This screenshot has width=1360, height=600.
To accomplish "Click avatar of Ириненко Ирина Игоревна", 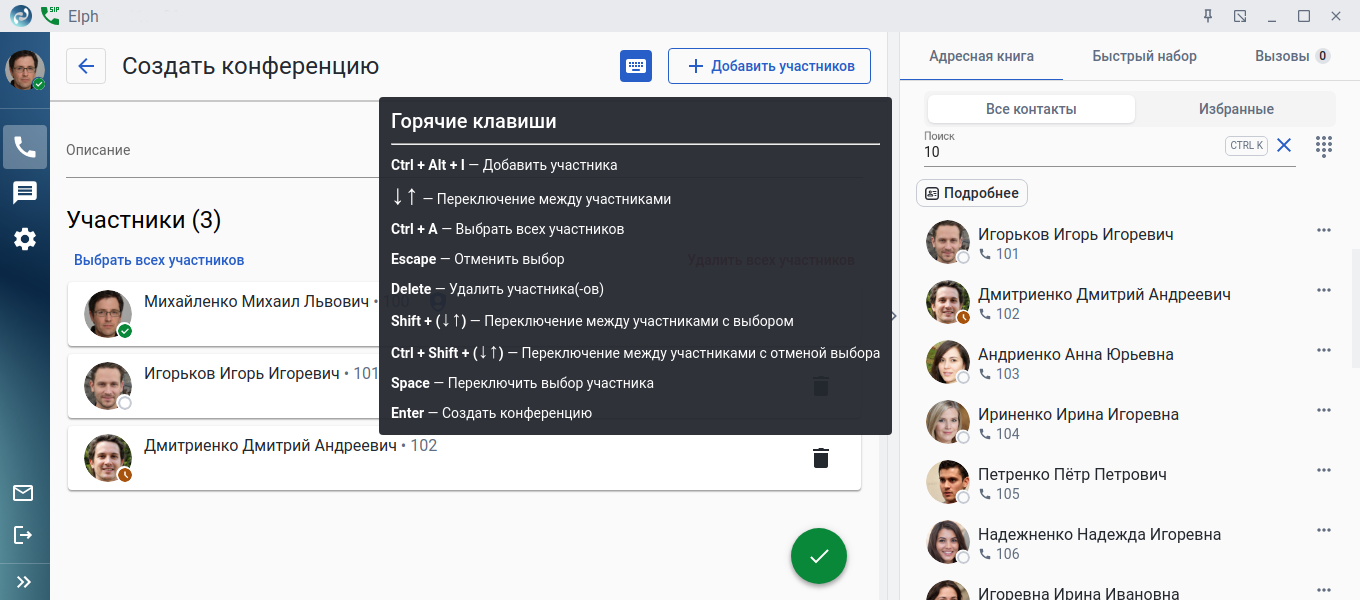I will (948, 422).
